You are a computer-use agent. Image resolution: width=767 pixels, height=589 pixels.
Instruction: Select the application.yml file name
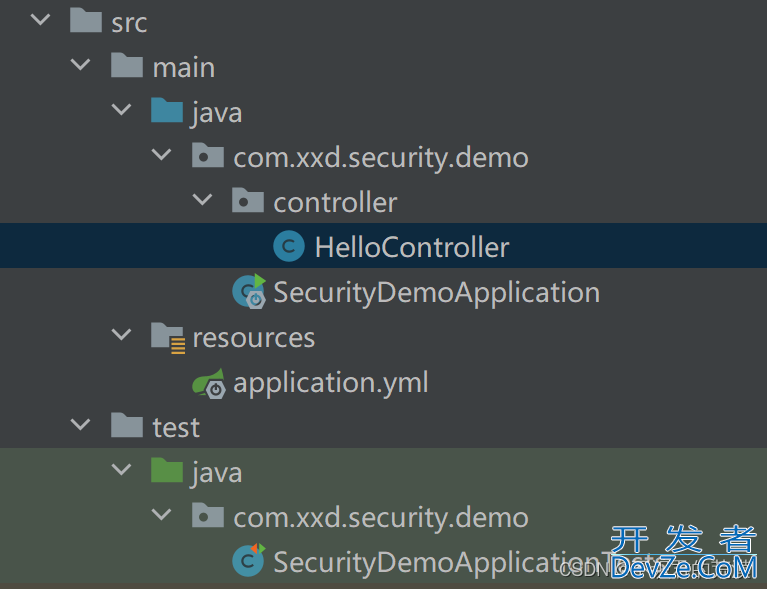point(331,383)
